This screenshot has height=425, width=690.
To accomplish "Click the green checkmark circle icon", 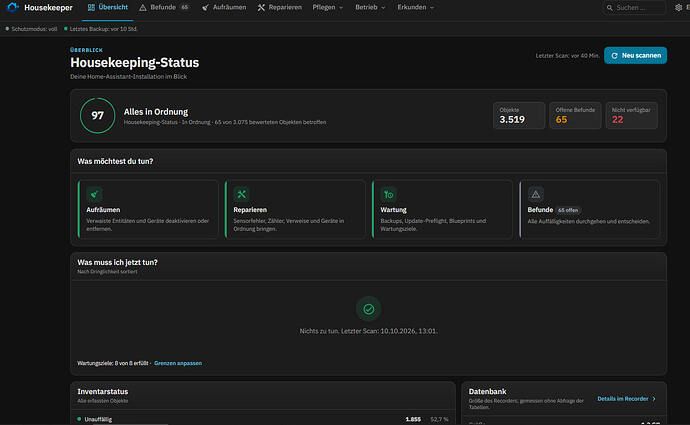I will point(369,309).
